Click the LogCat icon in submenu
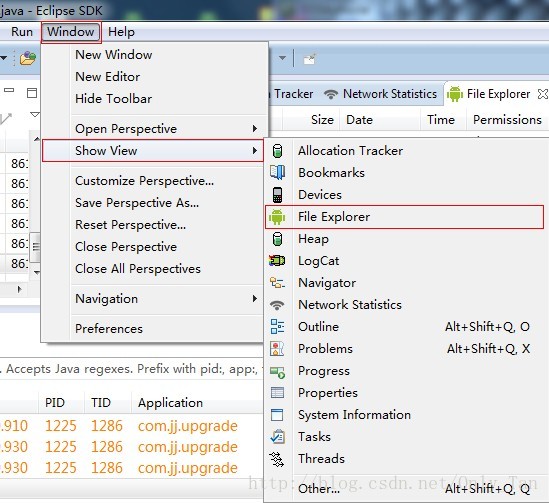Image resolution: width=549 pixels, height=503 pixels. tap(277, 261)
